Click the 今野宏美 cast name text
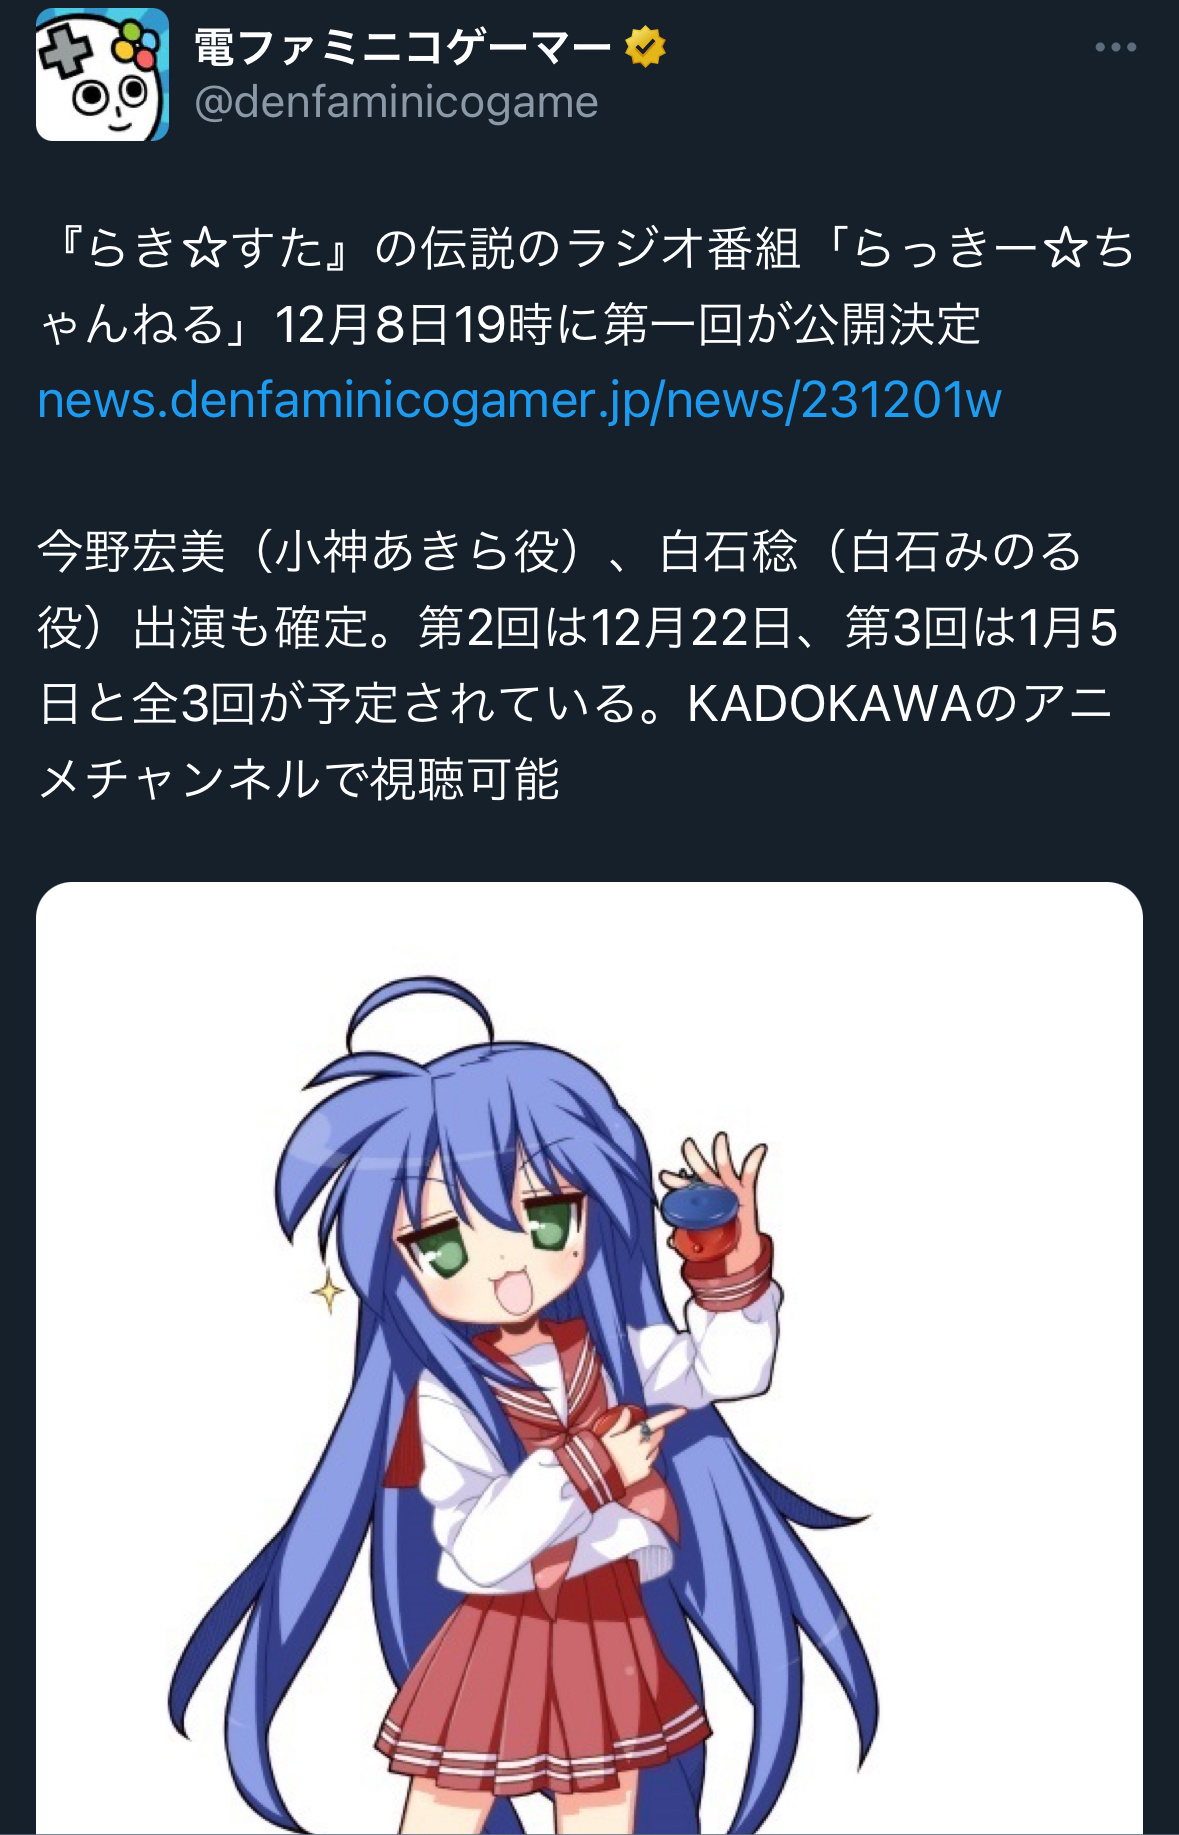The width and height of the screenshot is (1179, 1835). click(x=131, y=551)
